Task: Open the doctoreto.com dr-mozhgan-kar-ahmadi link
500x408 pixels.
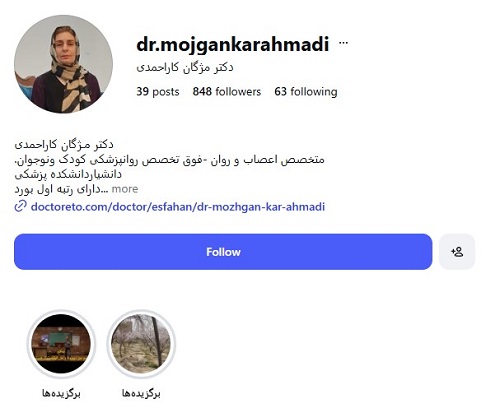Action: pos(178,207)
